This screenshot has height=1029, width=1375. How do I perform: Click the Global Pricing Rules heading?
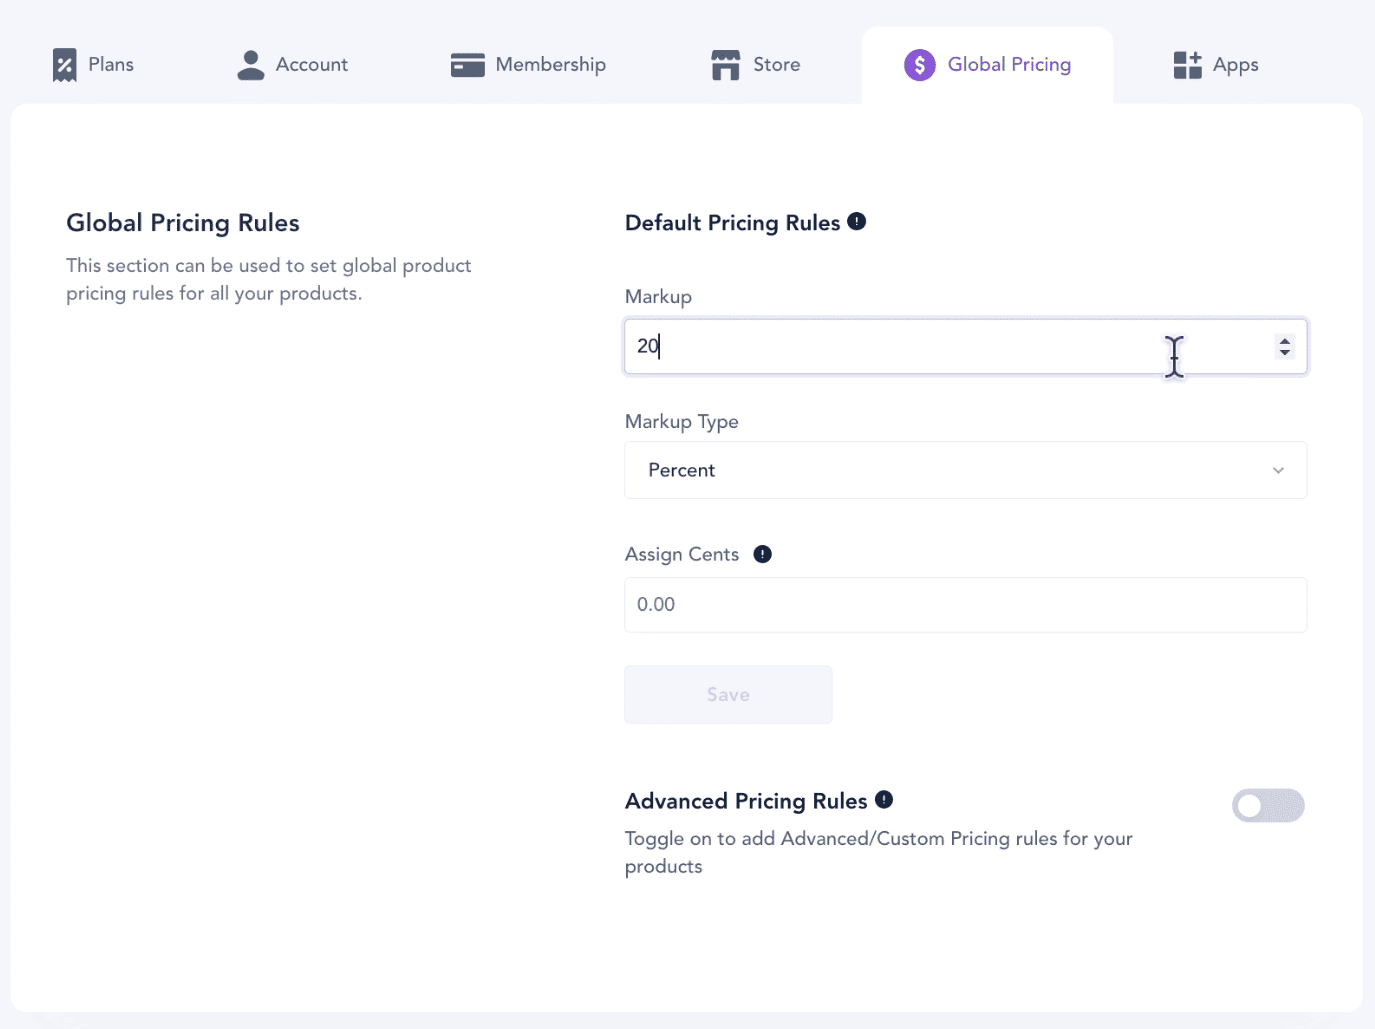click(183, 223)
